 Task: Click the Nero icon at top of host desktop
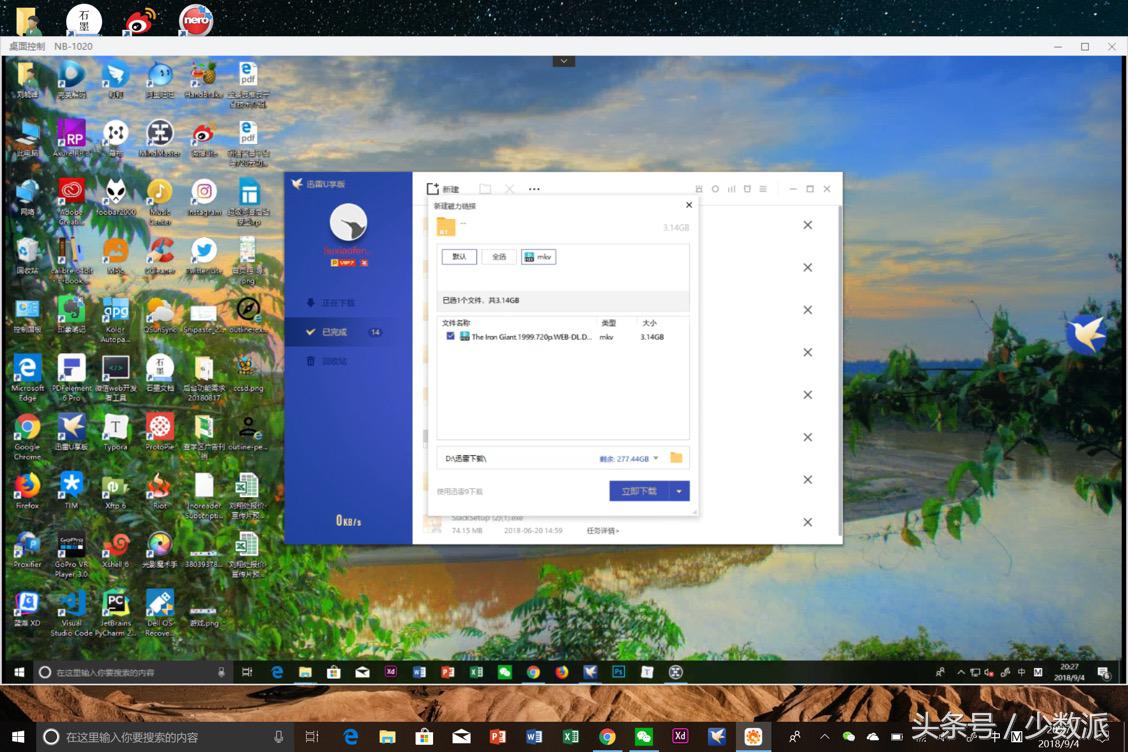point(196,19)
